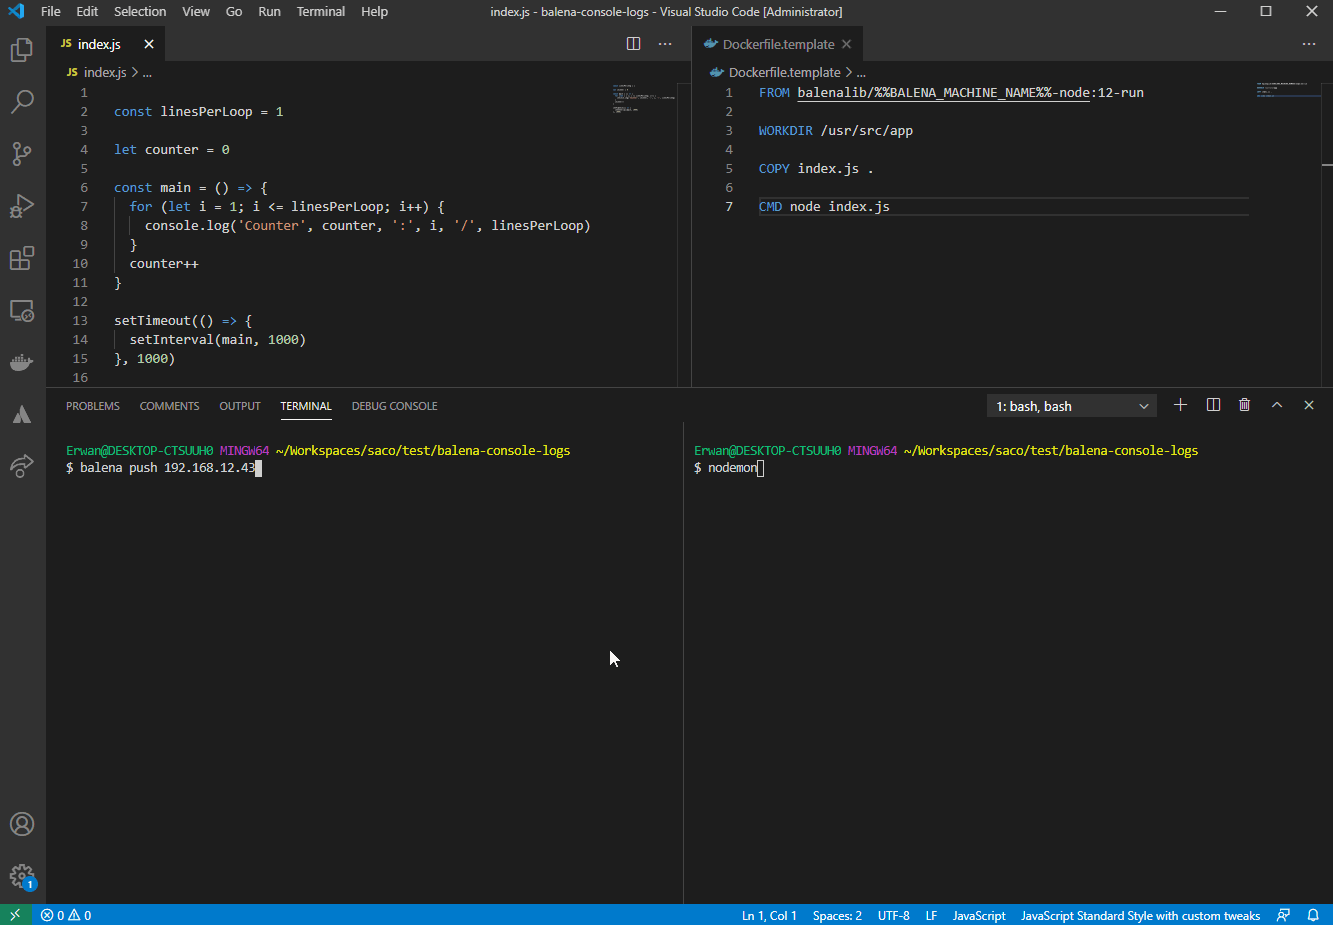Click 'JavaScript Standard Style with custom tweaks' status
Viewport: 1333px width, 925px height.
1140,915
